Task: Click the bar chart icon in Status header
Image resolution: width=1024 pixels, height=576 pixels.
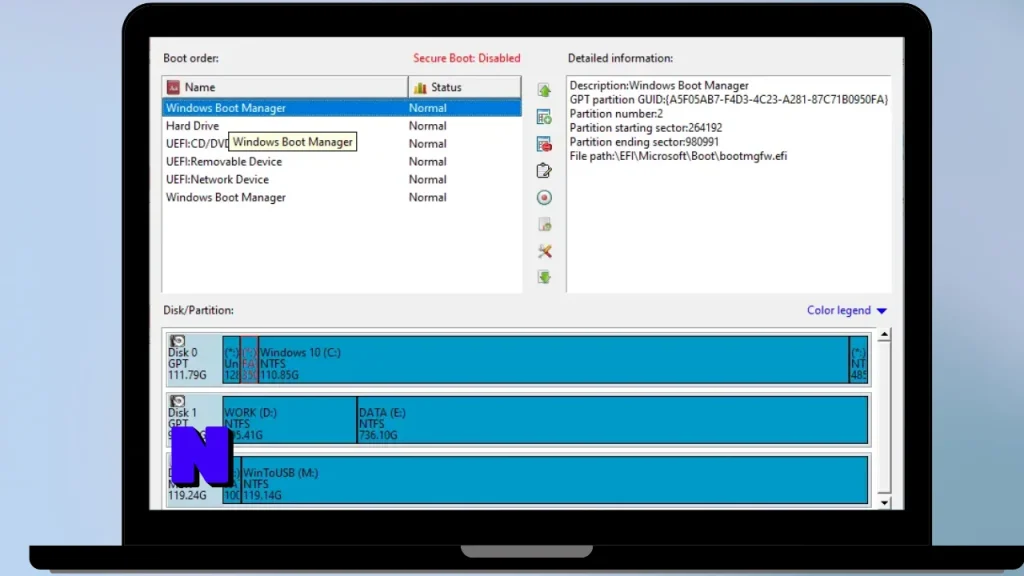Action: [420, 88]
